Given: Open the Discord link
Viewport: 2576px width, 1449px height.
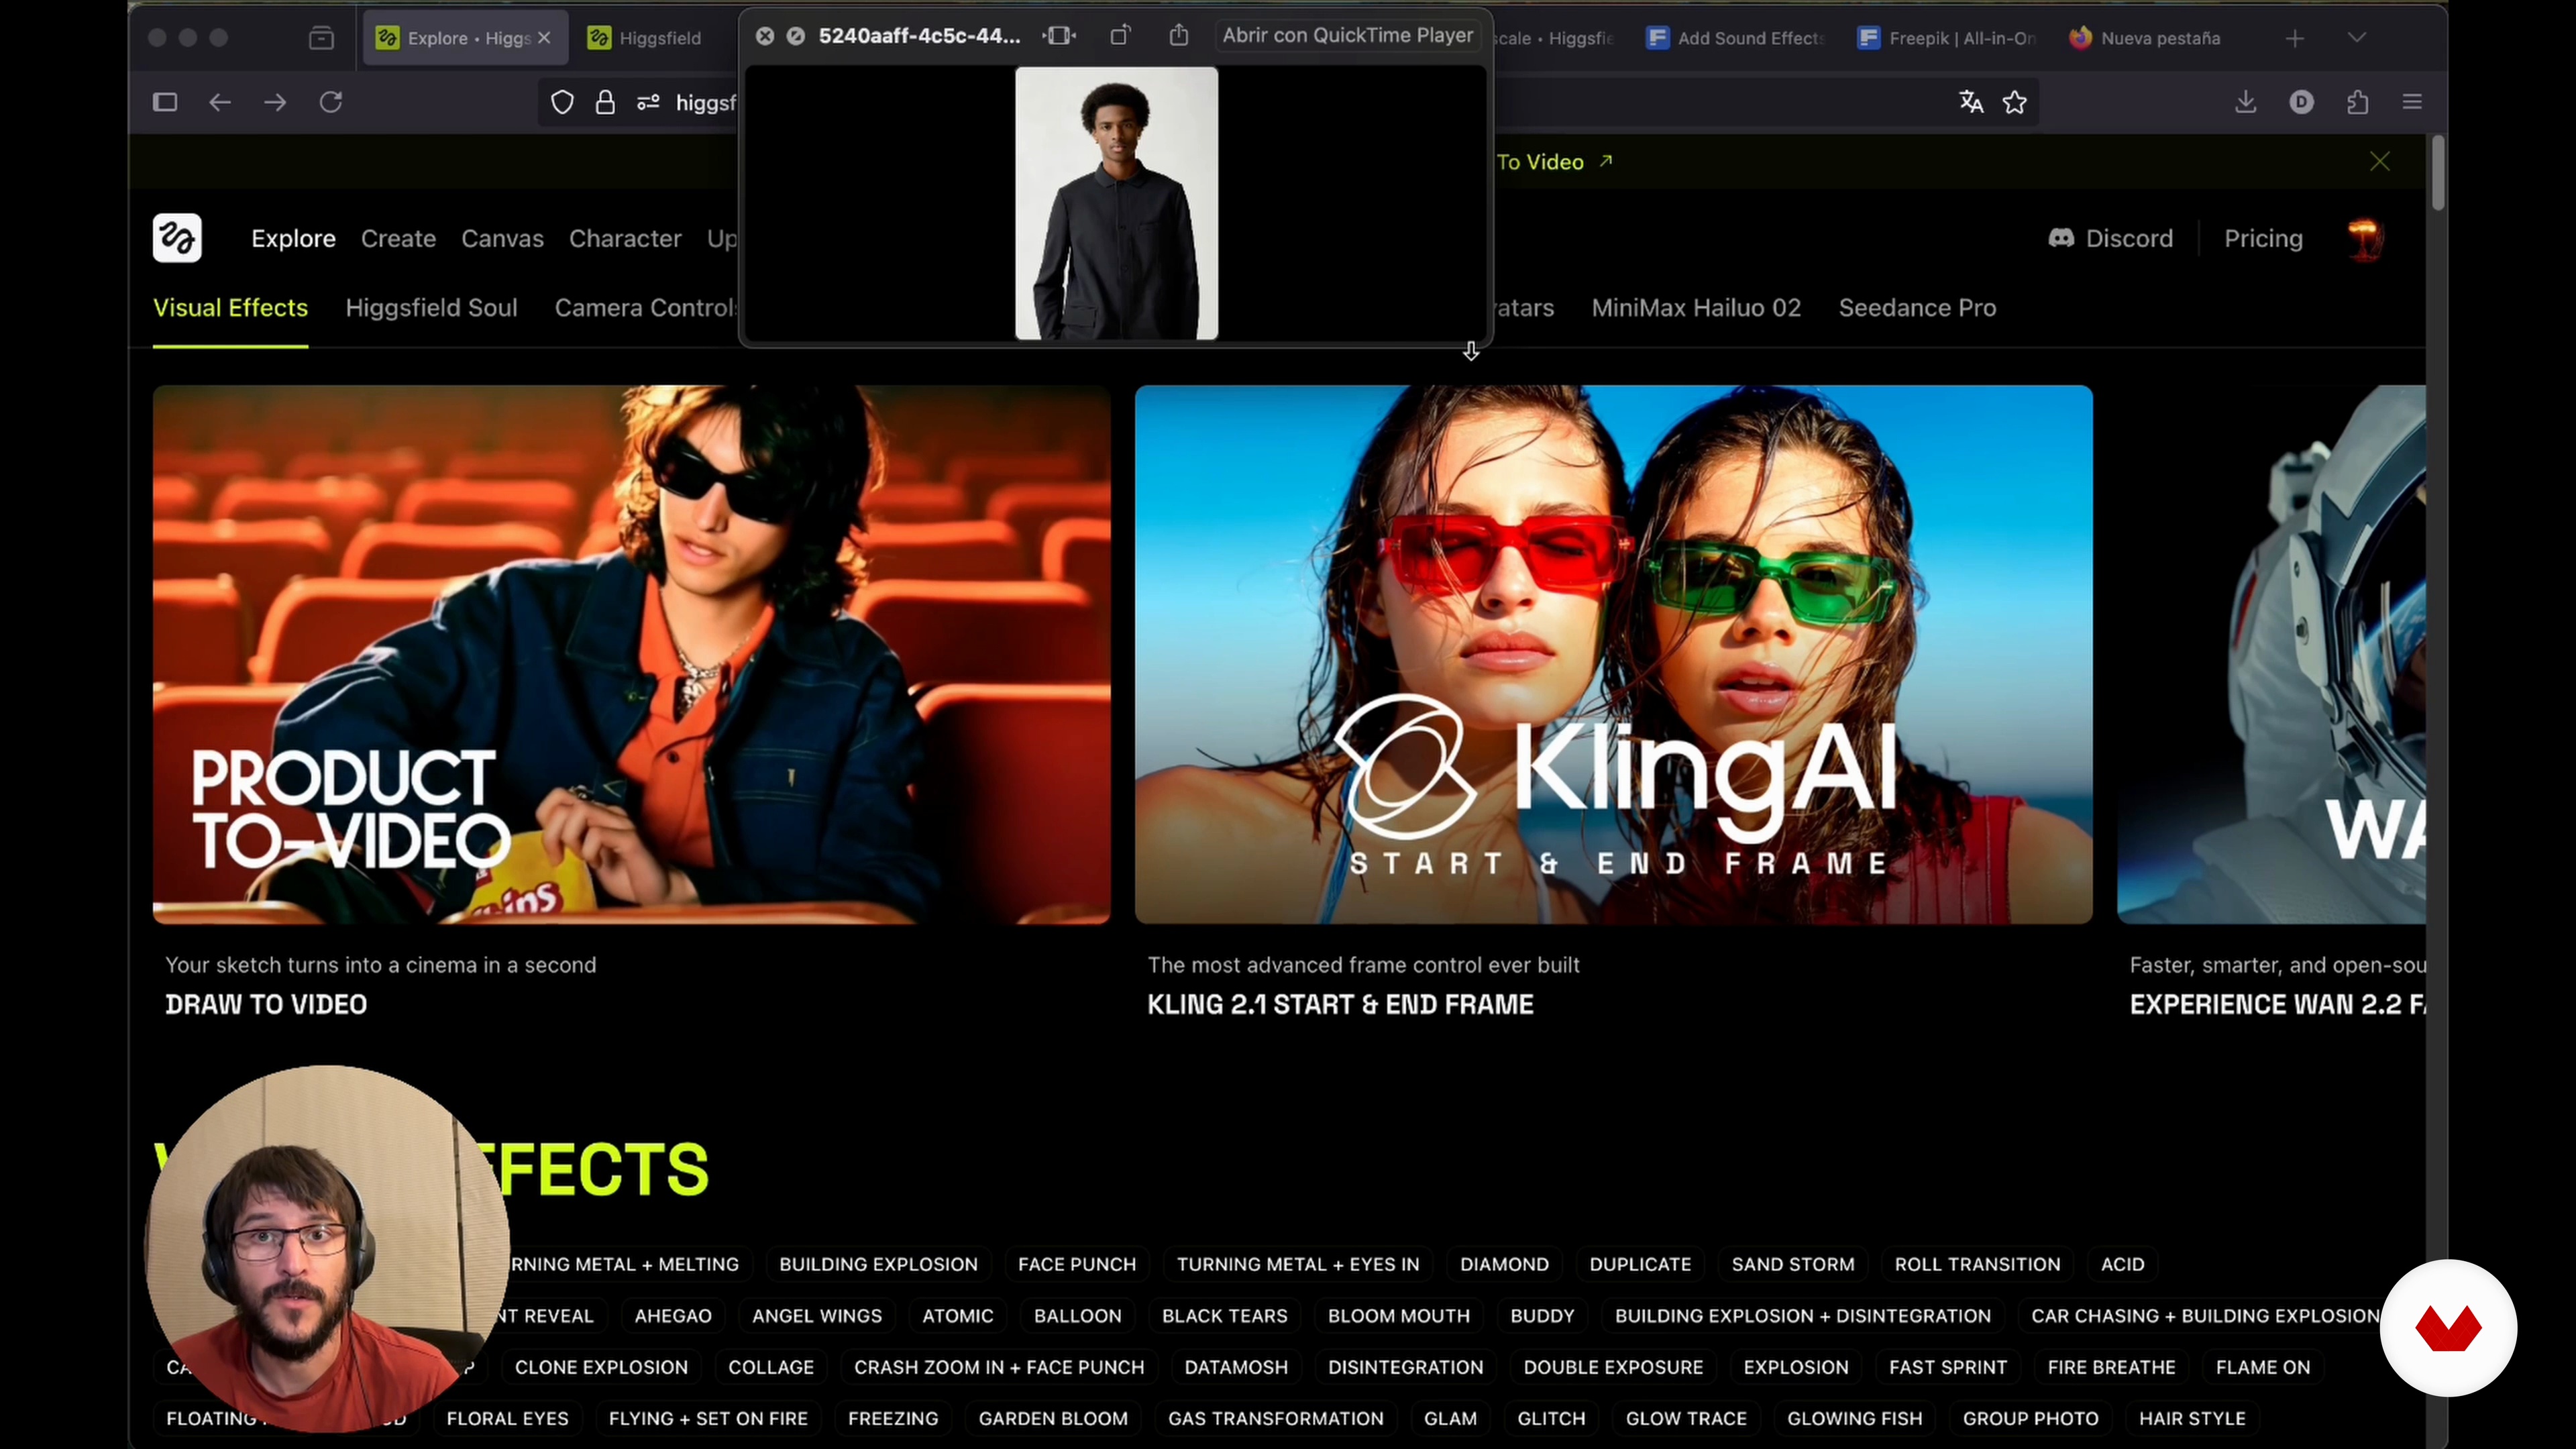Looking at the screenshot, I should [x=2111, y=239].
